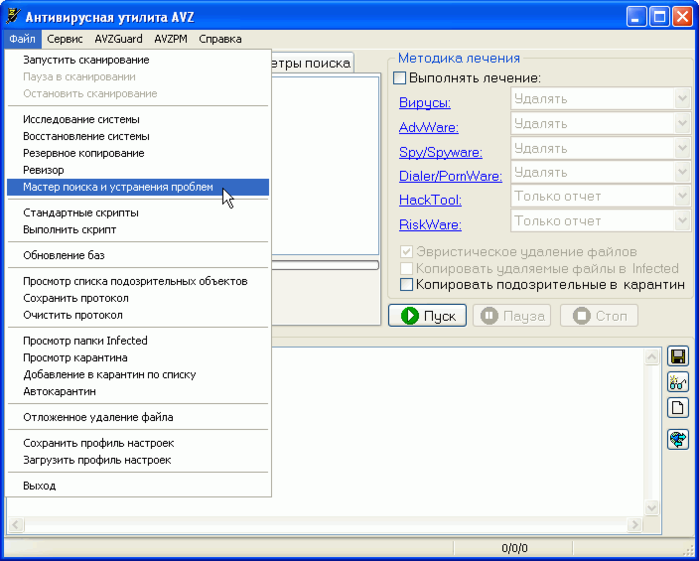The image size is (699, 561).
Task: Click the horizontal scroll left arrow
Action: coord(16,524)
